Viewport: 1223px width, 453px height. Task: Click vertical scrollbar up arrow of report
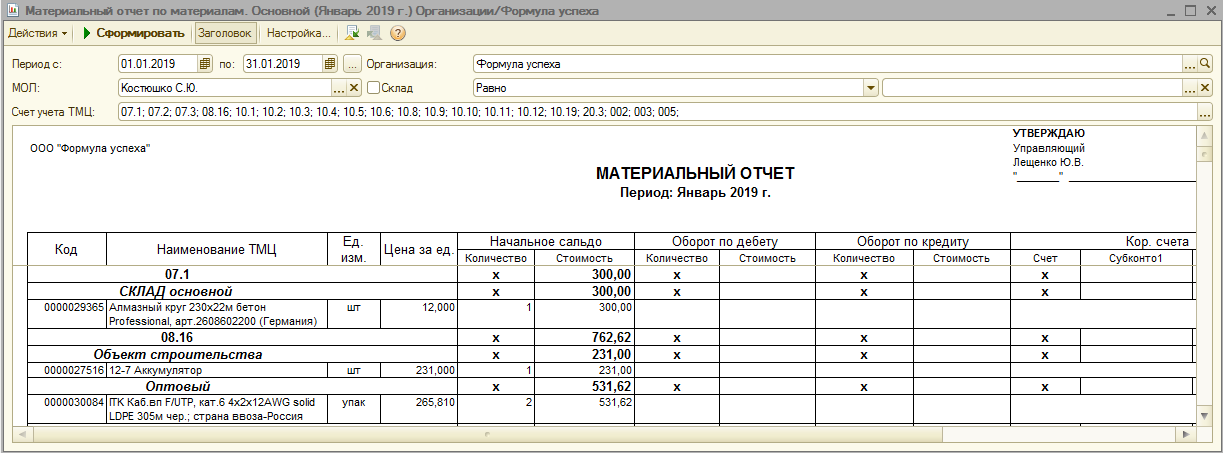[1206, 133]
